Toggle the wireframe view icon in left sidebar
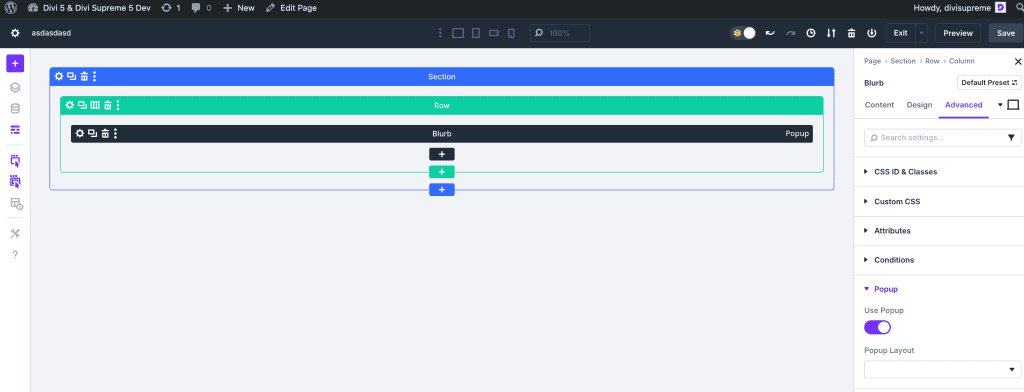1024x392 pixels. point(15,130)
